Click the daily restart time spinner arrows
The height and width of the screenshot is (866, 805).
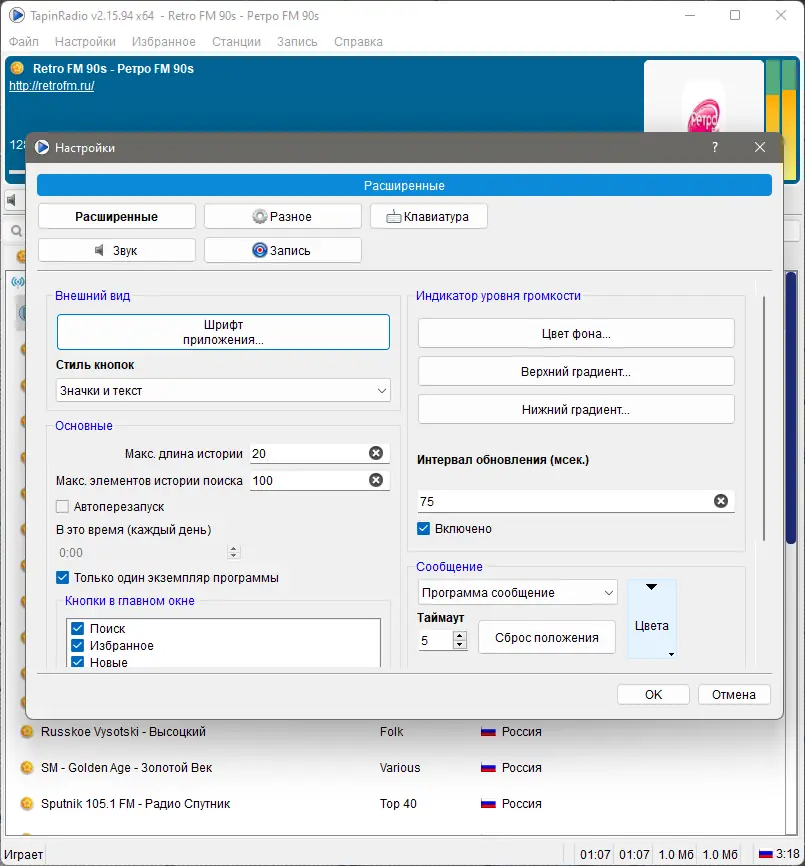pos(234,552)
